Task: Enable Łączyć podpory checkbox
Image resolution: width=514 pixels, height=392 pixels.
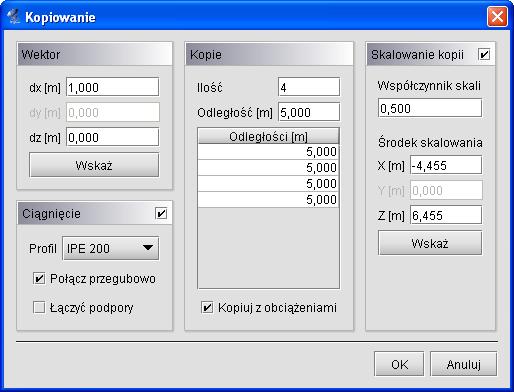Action: [x=39, y=307]
